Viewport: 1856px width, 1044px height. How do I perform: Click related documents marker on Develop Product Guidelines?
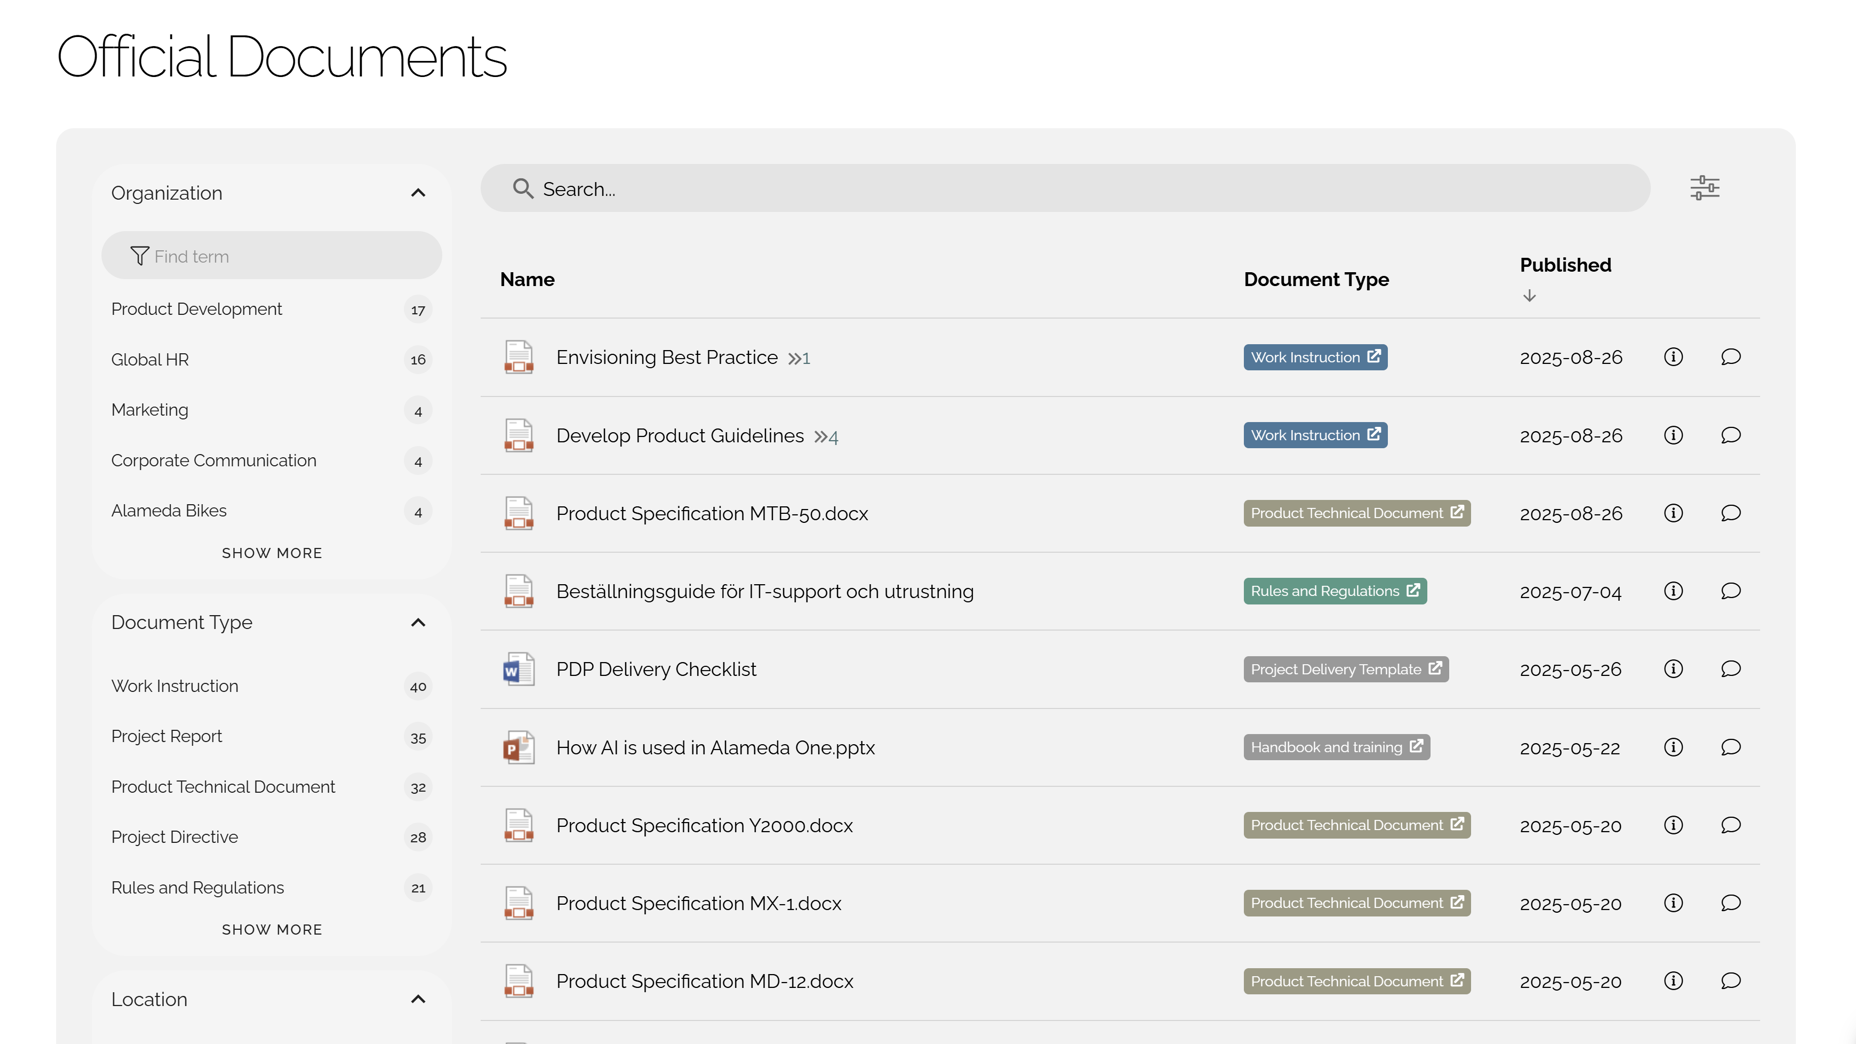(x=826, y=437)
